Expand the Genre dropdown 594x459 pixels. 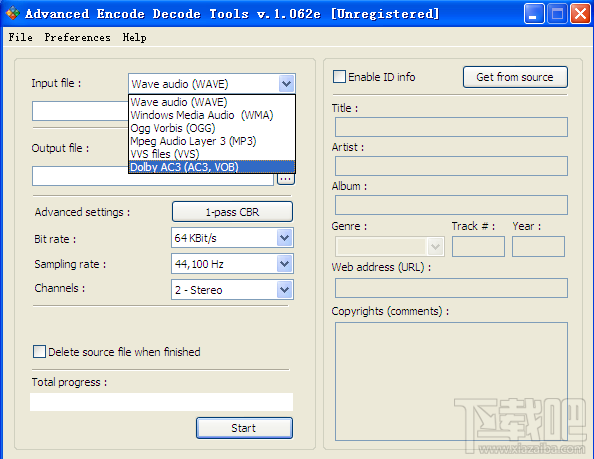436,247
